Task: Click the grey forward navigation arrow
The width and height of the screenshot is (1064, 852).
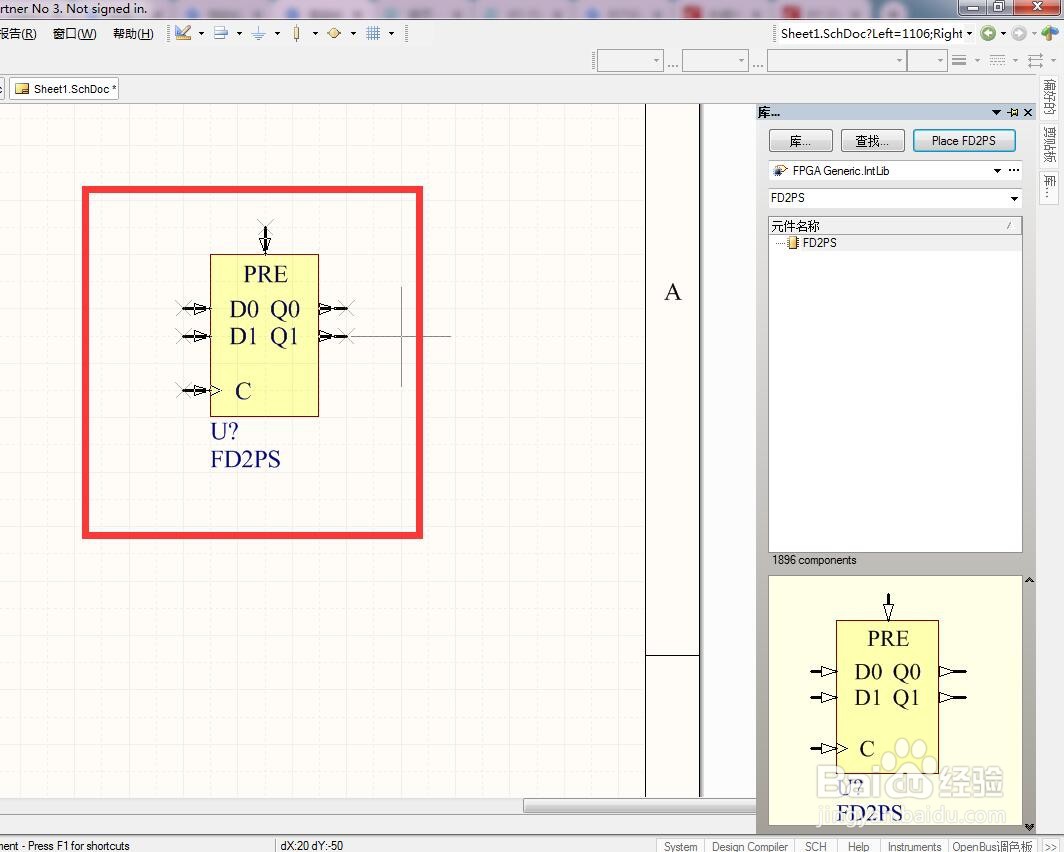Action: [x=1019, y=33]
